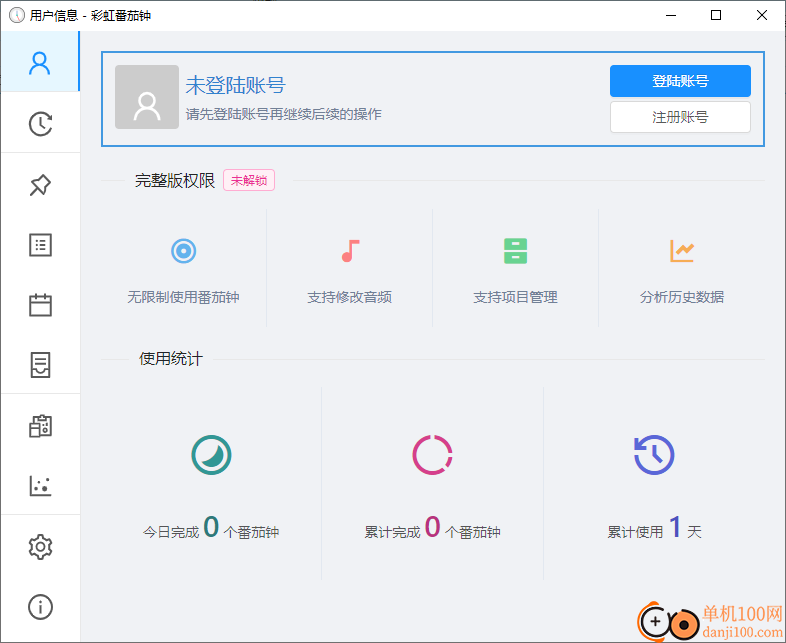Viewport: 786px width, 643px height.
Task: Open the about info icon
Action: coord(40,607)
